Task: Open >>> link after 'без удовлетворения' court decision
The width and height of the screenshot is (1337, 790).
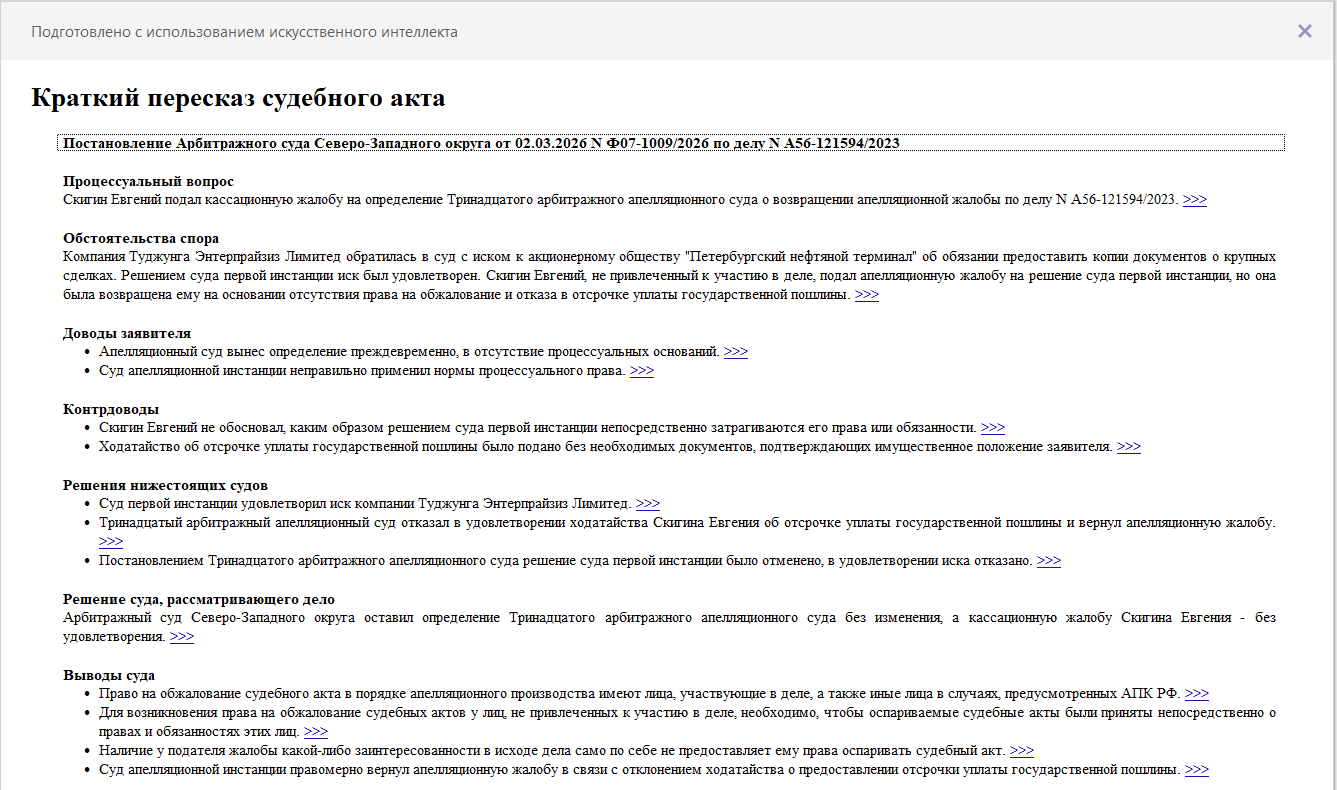Action: [181, 637]
